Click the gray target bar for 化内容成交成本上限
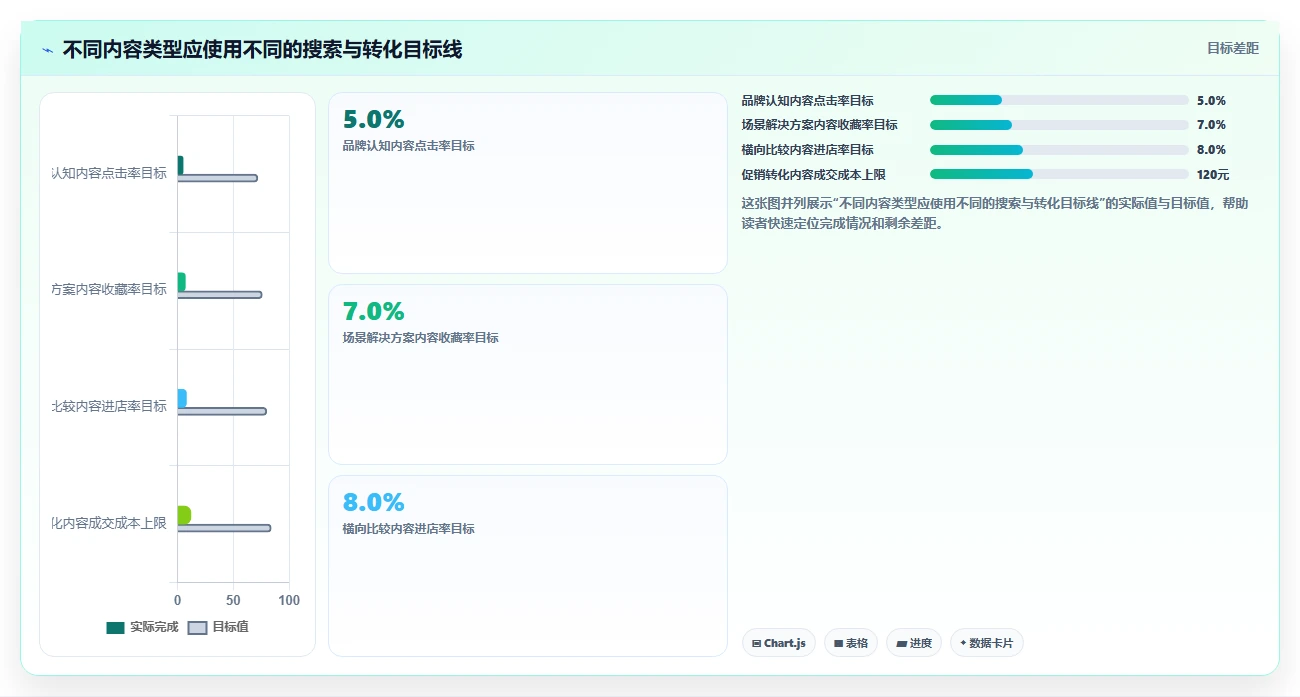This screenshot has height=697, width=1300. coord(224,528)
